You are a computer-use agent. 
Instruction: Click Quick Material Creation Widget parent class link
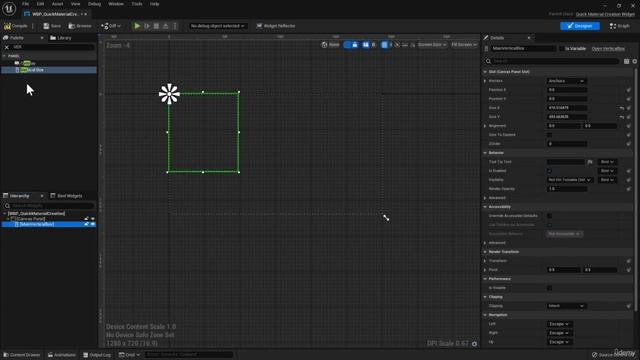coord(605,14)
